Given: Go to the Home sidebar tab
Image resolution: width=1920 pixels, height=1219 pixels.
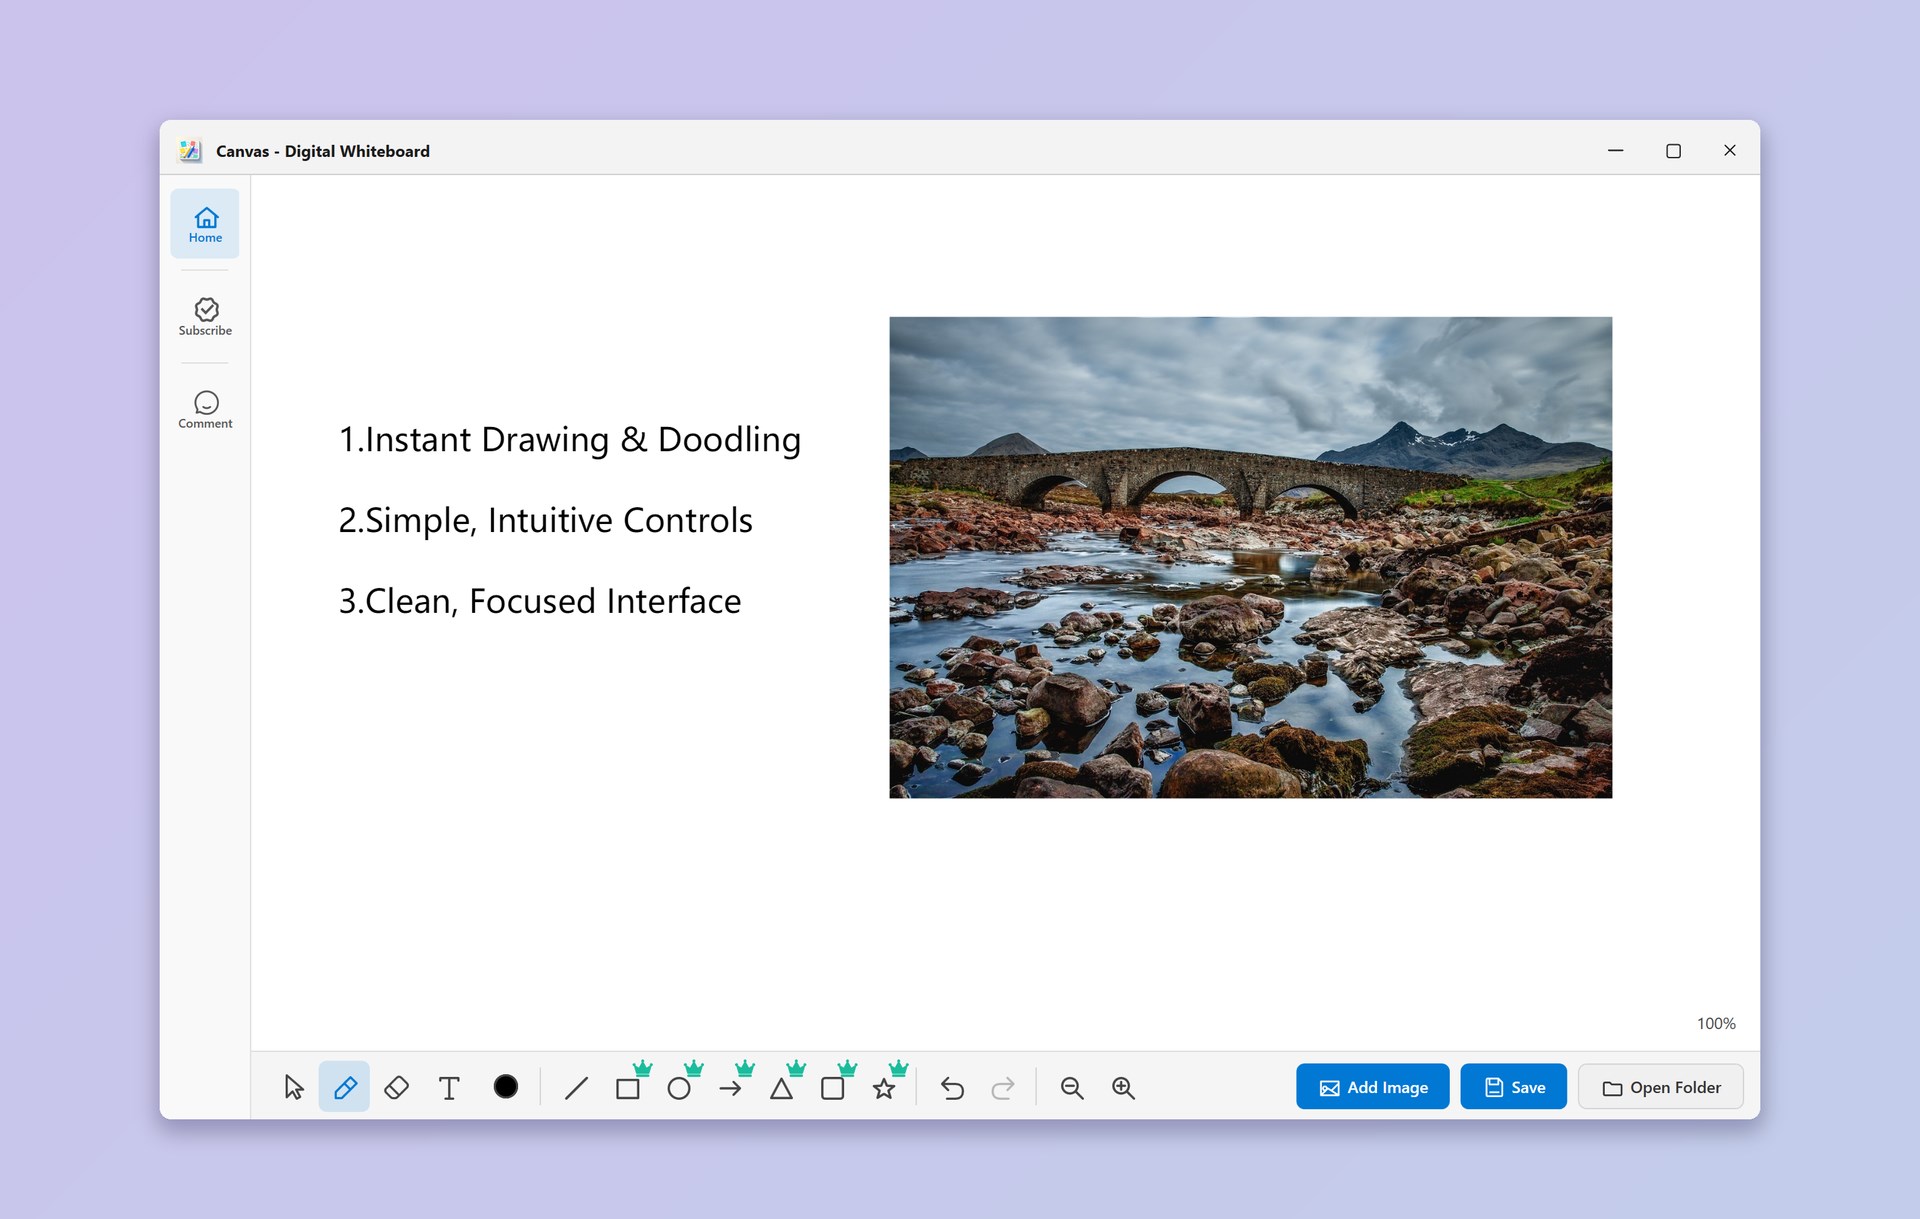Looking at the screenshot, I should (x=205, y=224).
